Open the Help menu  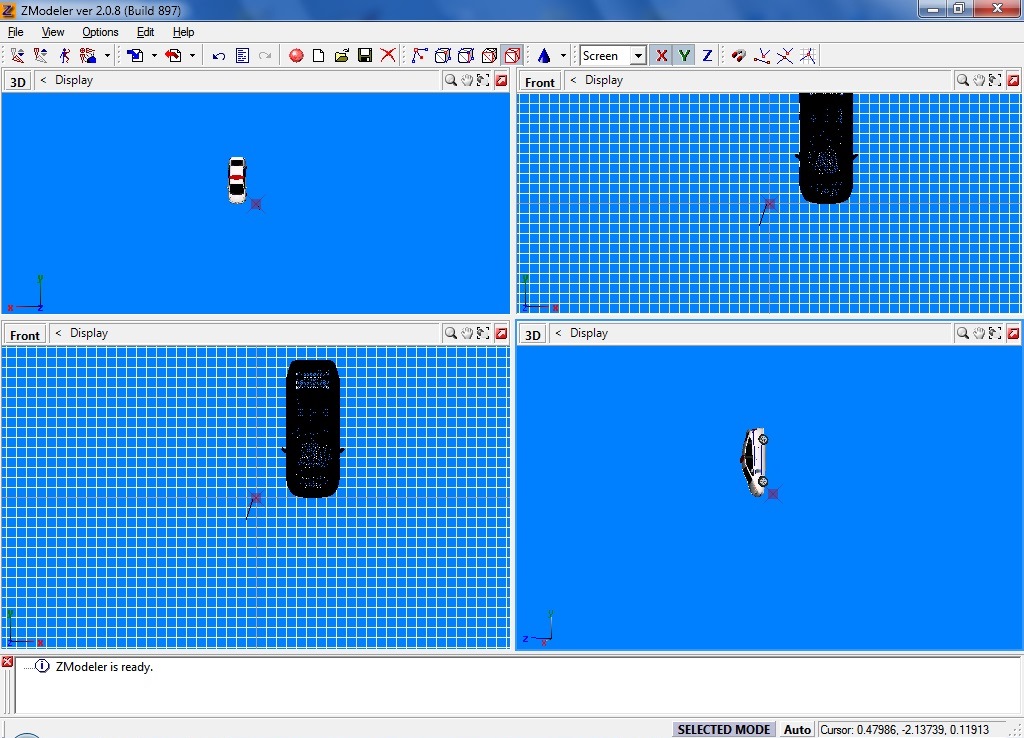point(184,32)
